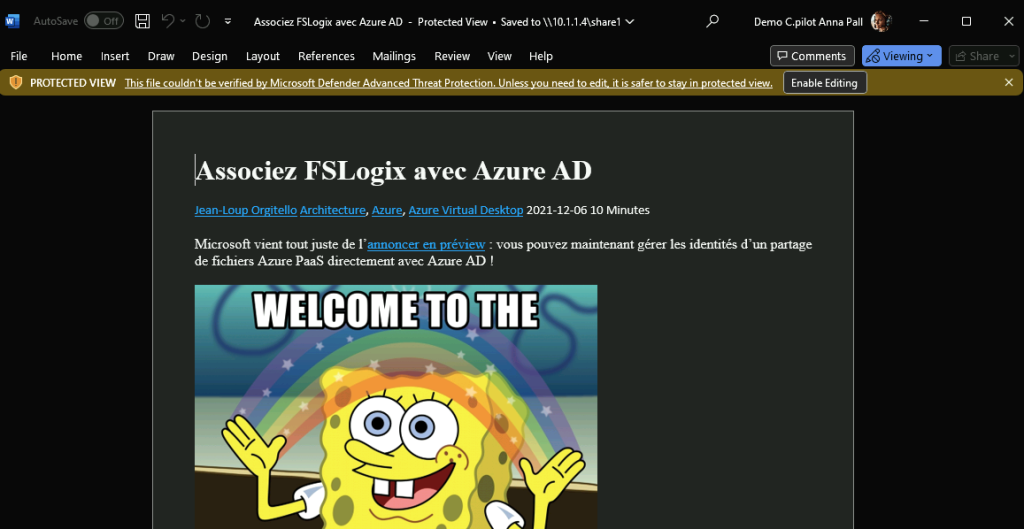Open Customize Quick Access Toolbar dropdown
Screen dimensions: 1024x529
(x=228, y=21)
